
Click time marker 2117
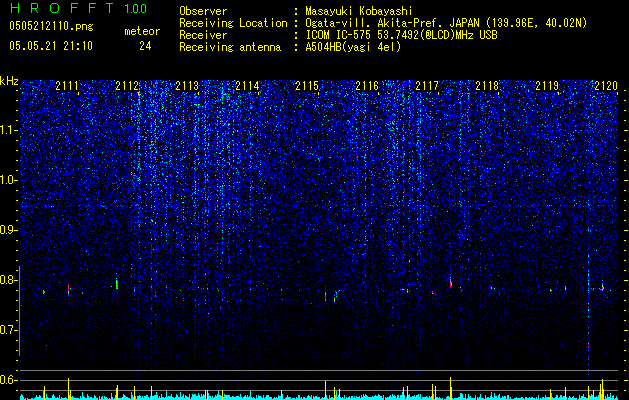(427, 86)
